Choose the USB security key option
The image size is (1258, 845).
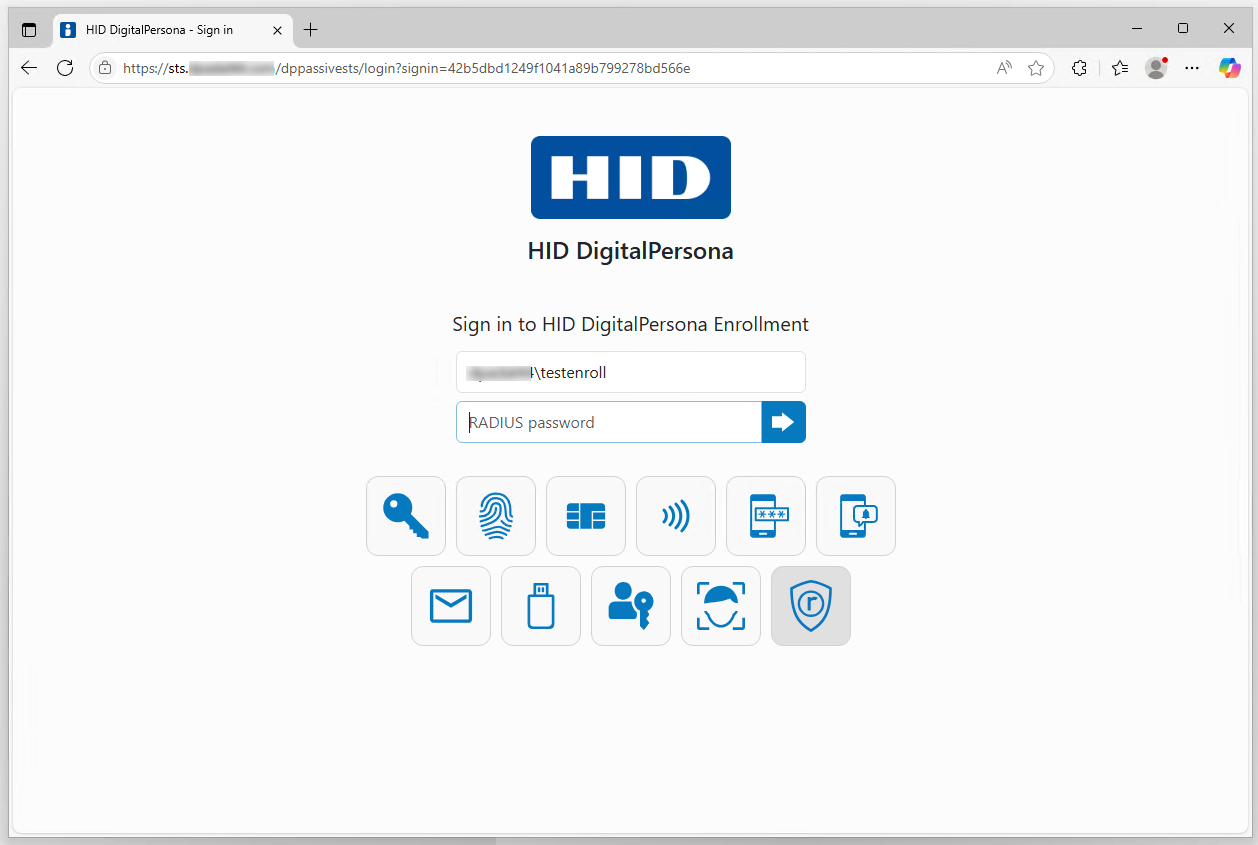click(x=540, y=606)
